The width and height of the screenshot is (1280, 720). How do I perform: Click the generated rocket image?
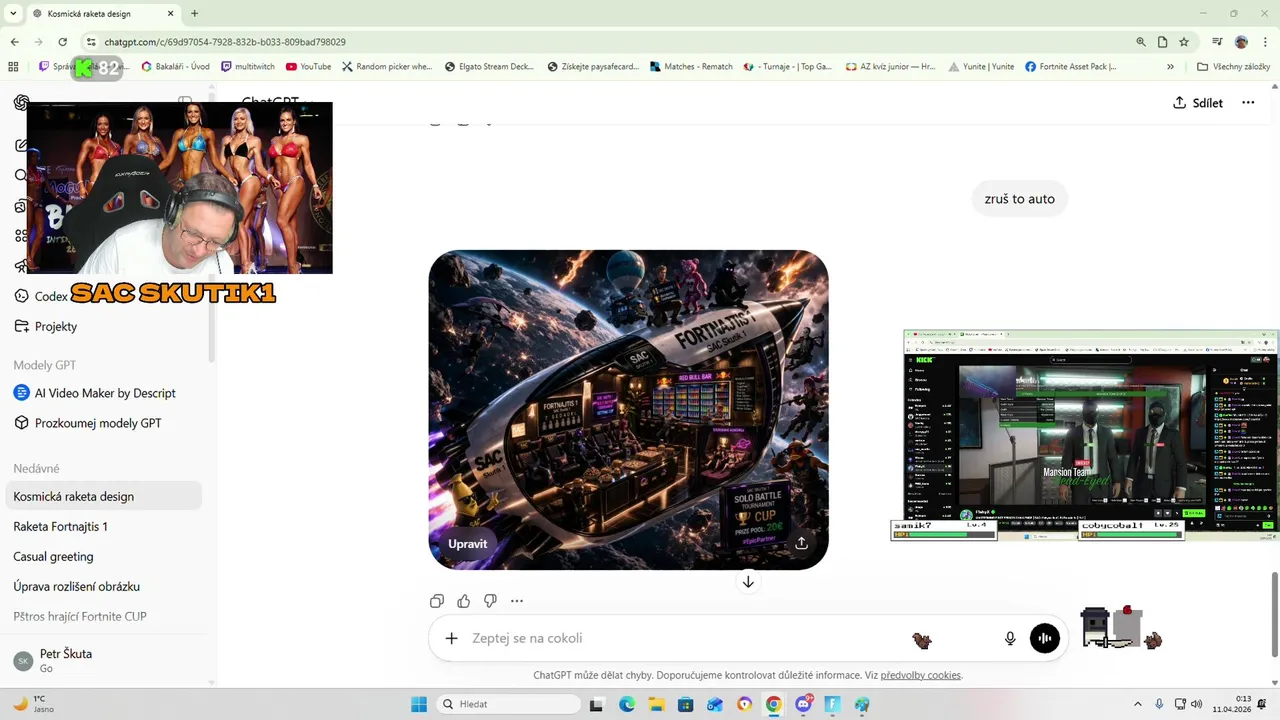coord(628,409)
